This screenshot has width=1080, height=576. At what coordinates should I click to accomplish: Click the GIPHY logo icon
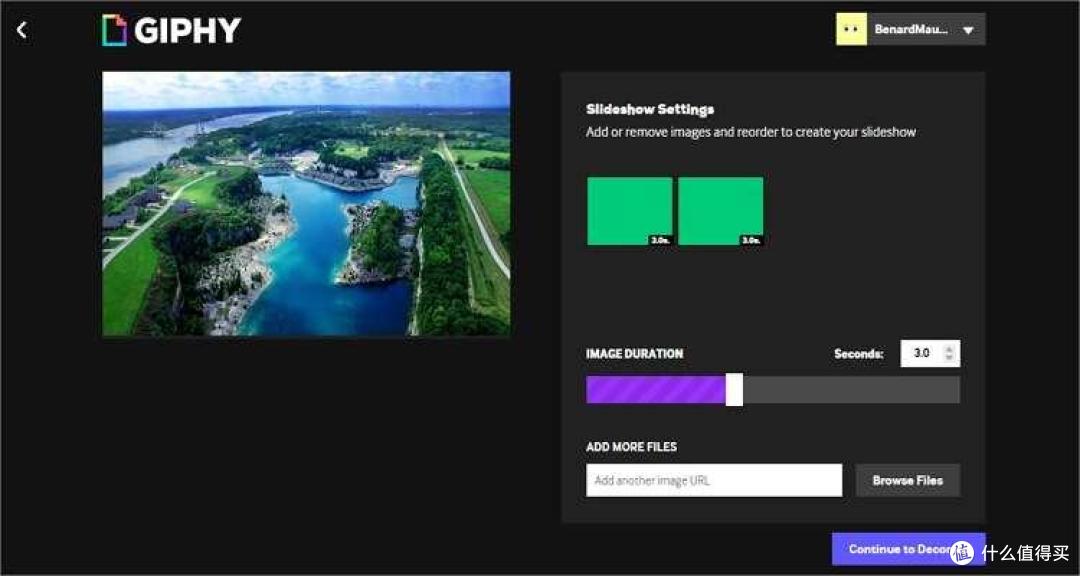(115, 30)
